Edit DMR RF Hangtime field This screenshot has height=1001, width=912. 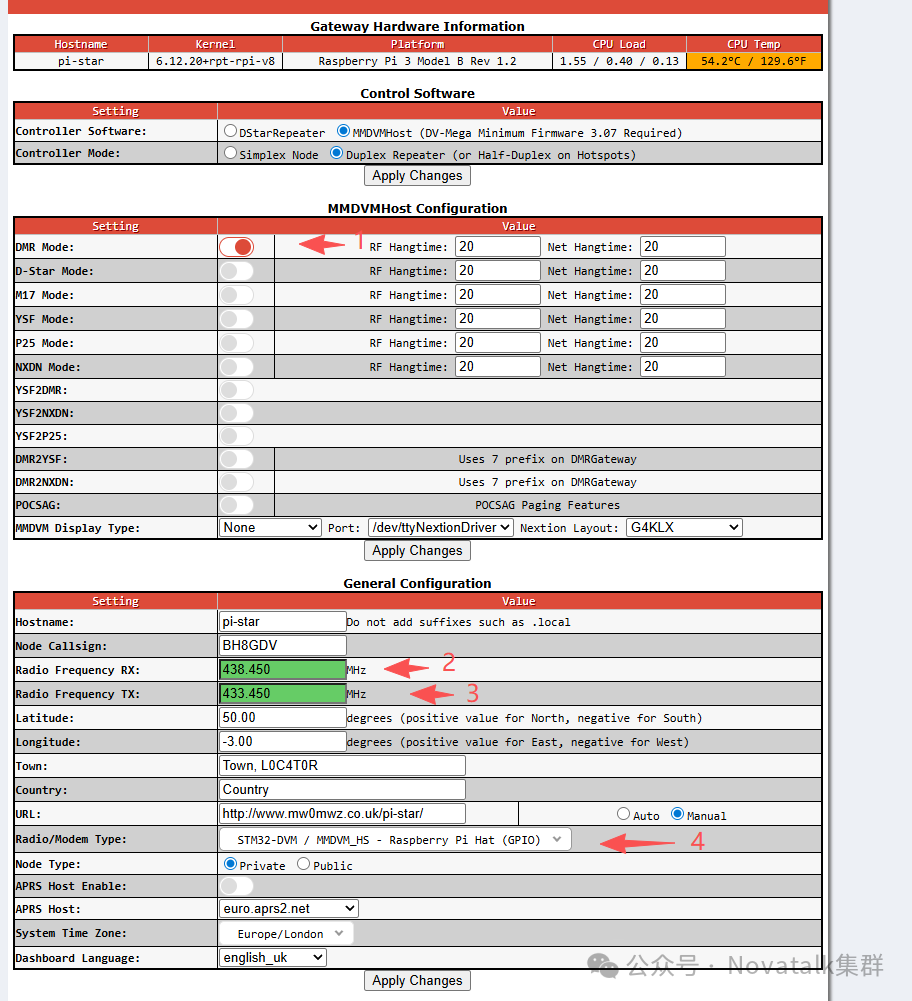click(x=498, y=246)
